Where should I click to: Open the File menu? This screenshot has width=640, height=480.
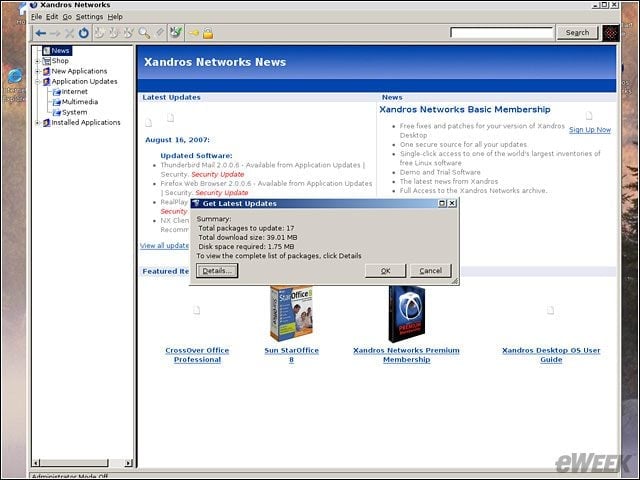36,17
